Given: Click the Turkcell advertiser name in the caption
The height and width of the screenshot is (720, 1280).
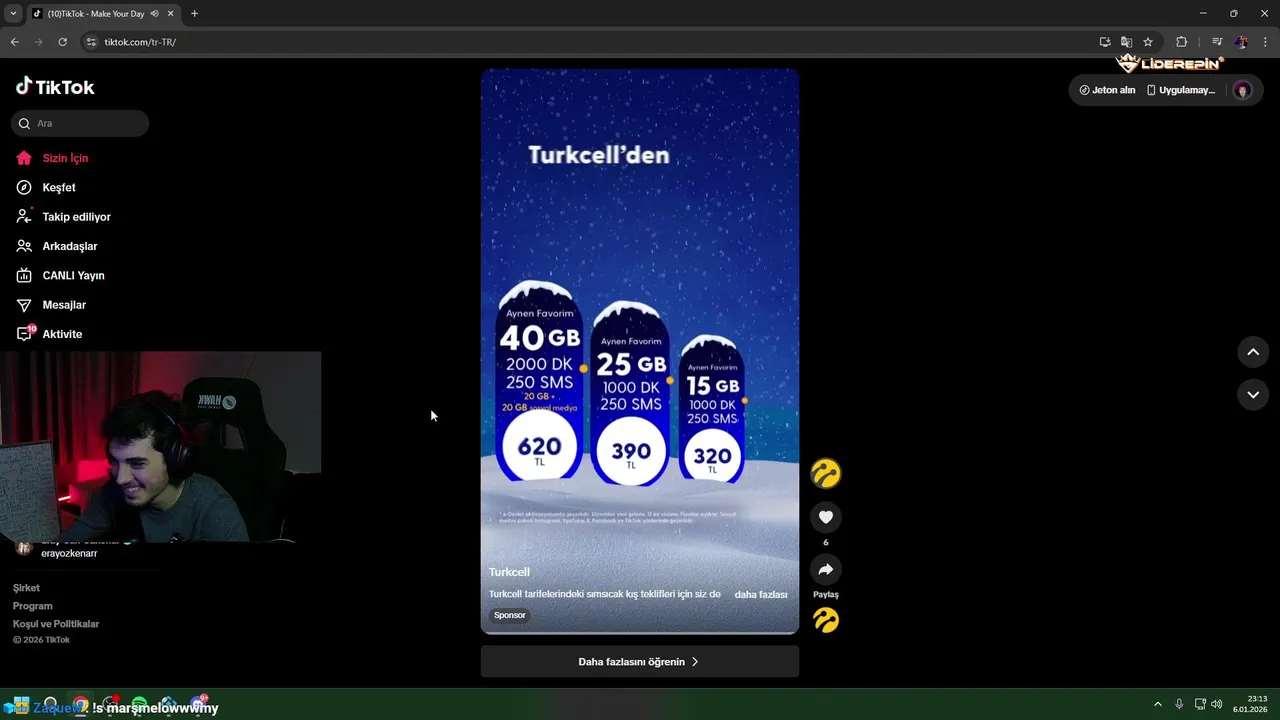Looking at the screenshot, I should (x=509, y=572).
